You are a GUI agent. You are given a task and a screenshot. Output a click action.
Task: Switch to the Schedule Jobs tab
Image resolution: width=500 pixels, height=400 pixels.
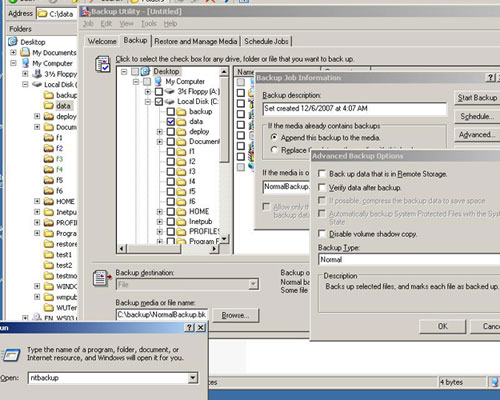(266, 41)
